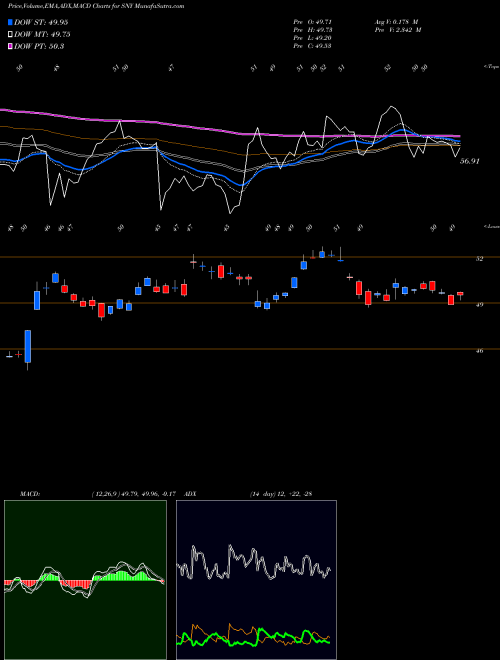Click the 'Avg V: 6.178 M' value
This screenshot has height=660, width=500.
point(396,21)
